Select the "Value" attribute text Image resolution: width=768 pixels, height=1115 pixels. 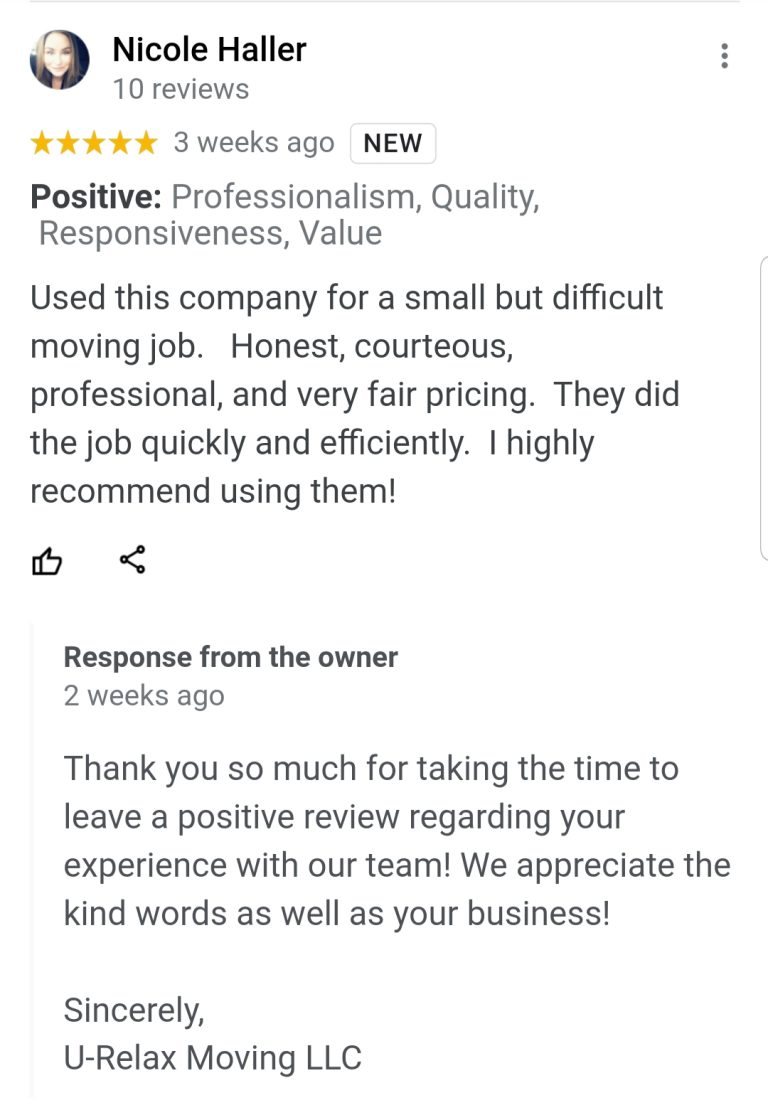pyautogui.click(x=341, y=233)
